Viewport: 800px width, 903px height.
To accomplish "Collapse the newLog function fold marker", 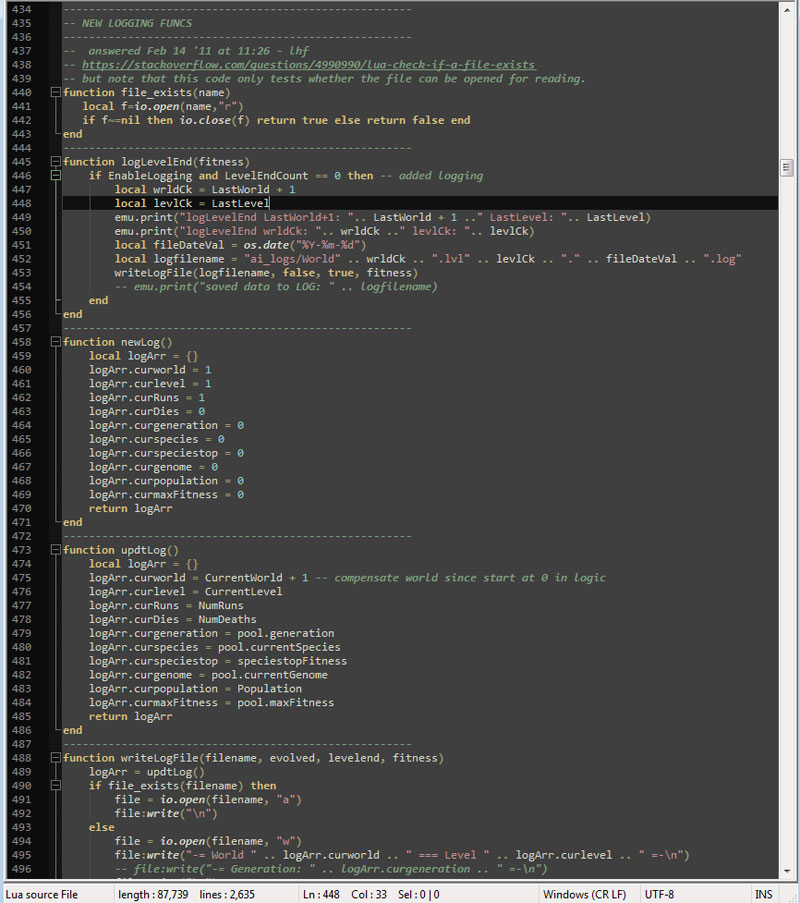I will pyautogui.click(x=54, y=342).
